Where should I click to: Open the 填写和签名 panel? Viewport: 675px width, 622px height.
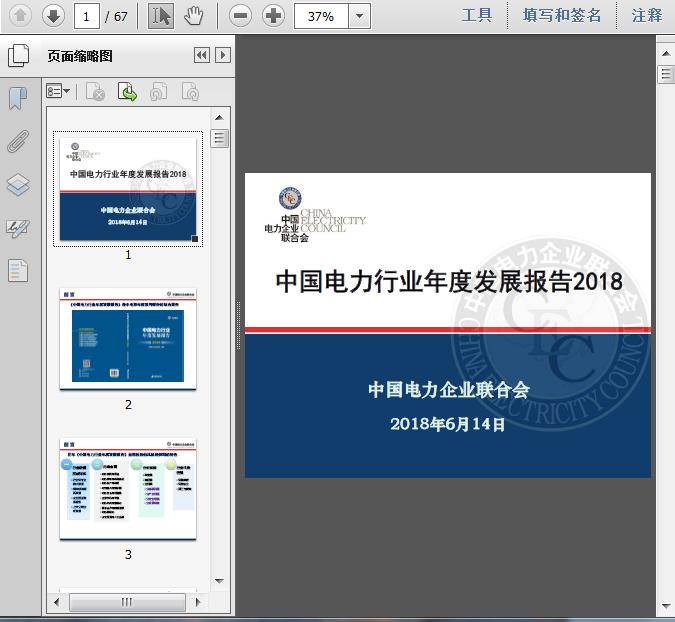(x=562, y=15)
